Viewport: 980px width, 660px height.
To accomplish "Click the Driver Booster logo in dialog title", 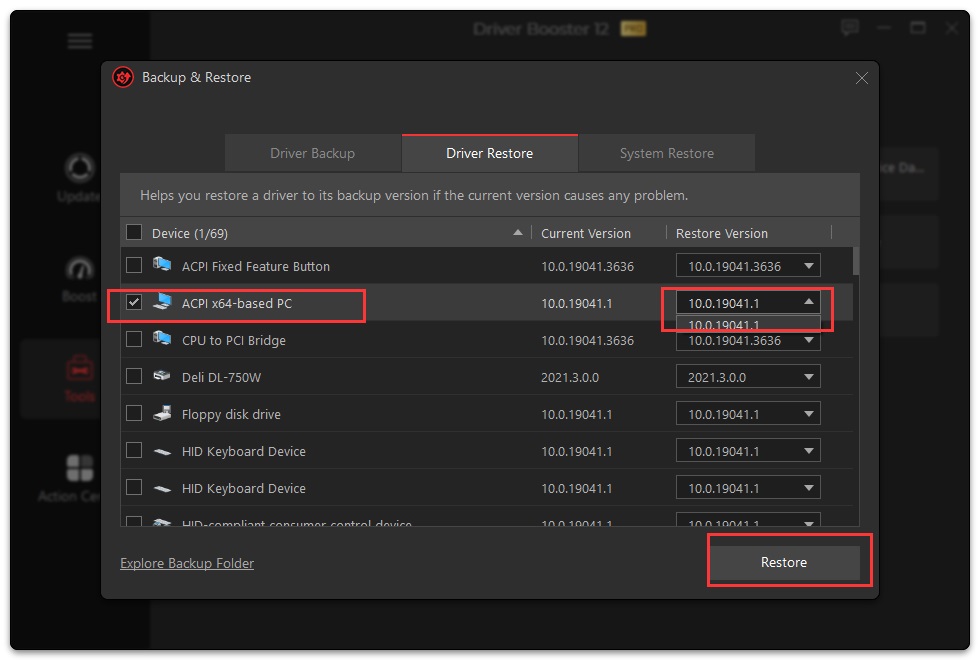I will pyautogui.click(x=123, y=78).
